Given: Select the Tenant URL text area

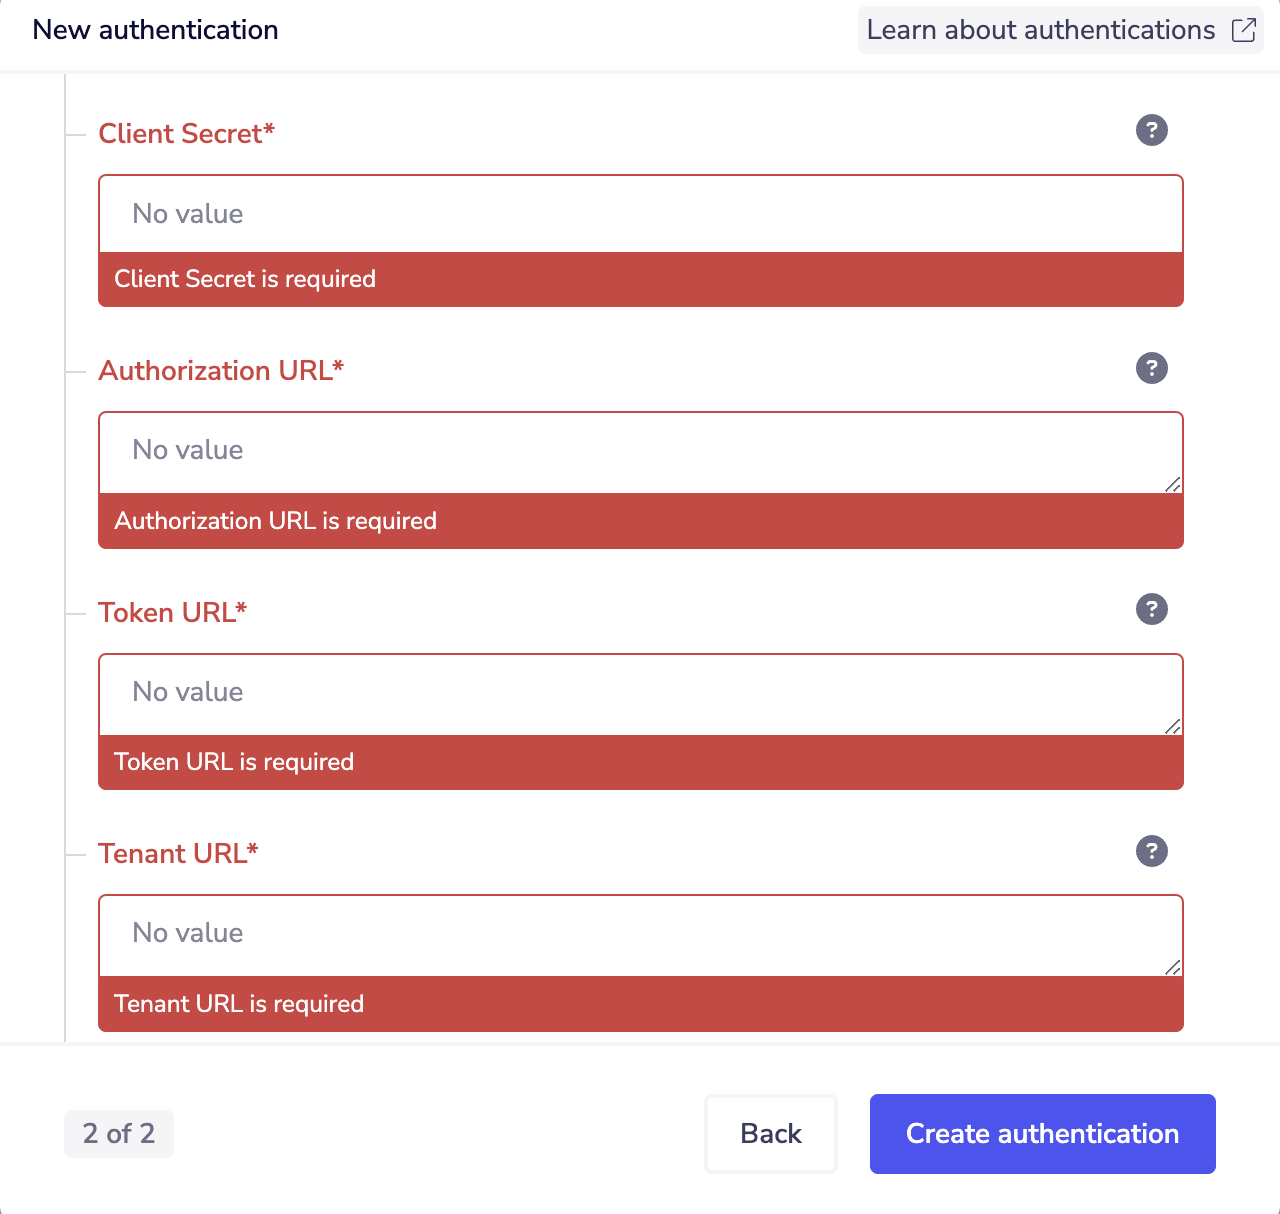Looking at the screenshot, I should (x=640, y=935).
